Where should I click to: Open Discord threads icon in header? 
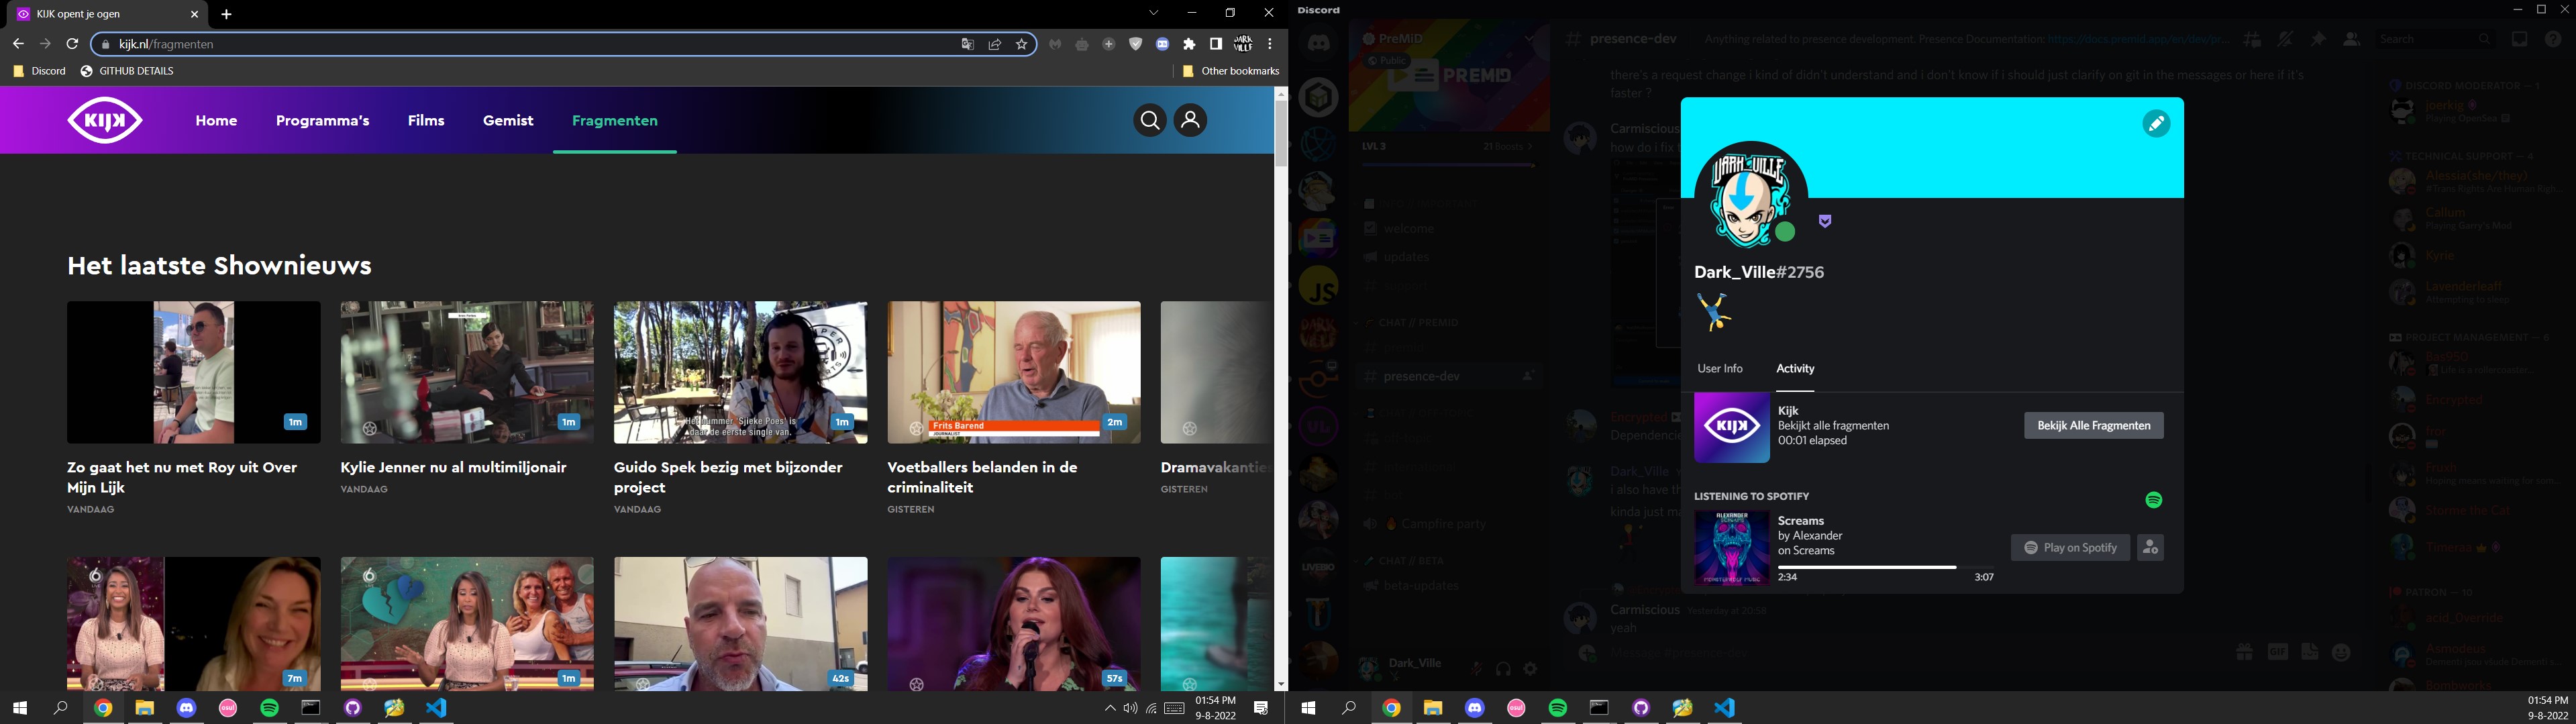tap(2252, 39)
